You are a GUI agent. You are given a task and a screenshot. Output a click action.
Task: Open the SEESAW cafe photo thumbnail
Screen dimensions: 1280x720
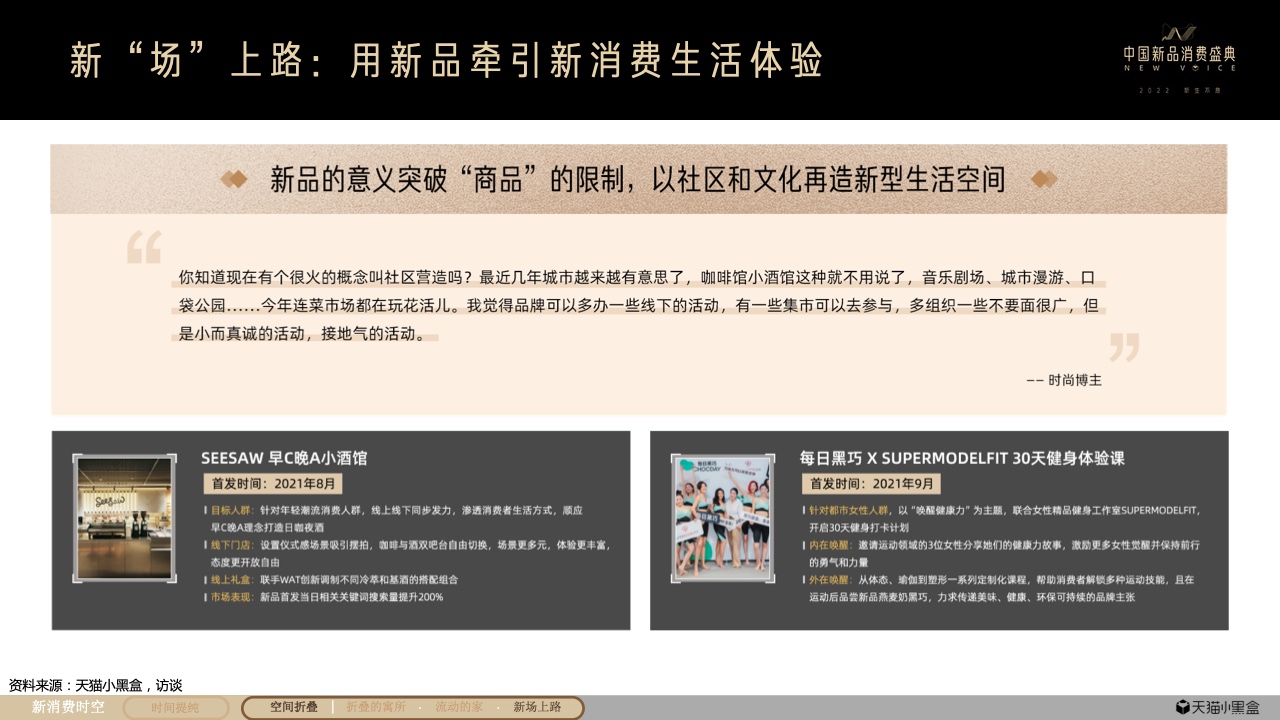(126, 518)
